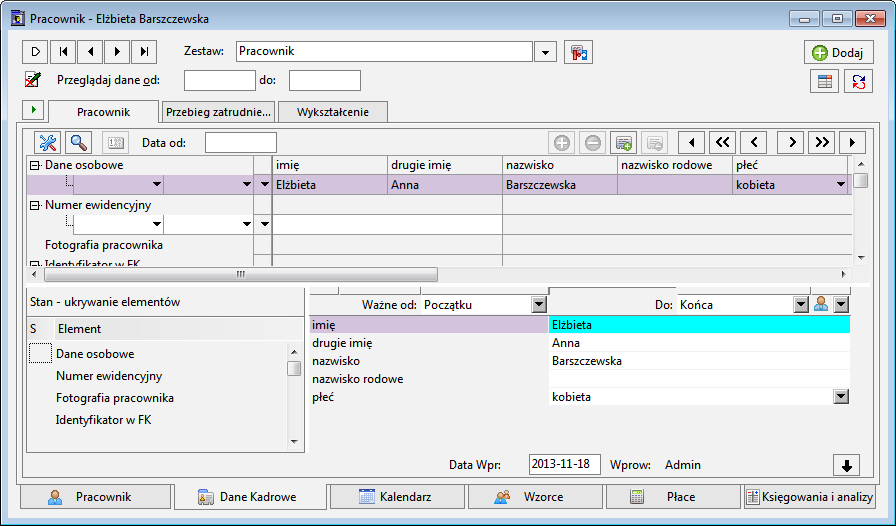
Task: Open the płeć kobieta dropdown in grid row
Action: tap(841, 185)
